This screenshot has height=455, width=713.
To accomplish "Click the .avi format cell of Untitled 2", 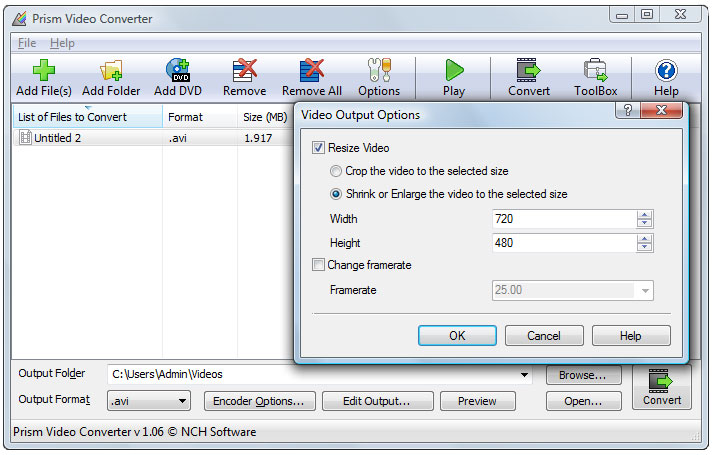I will pyautogui.click(x=178, y=138).
